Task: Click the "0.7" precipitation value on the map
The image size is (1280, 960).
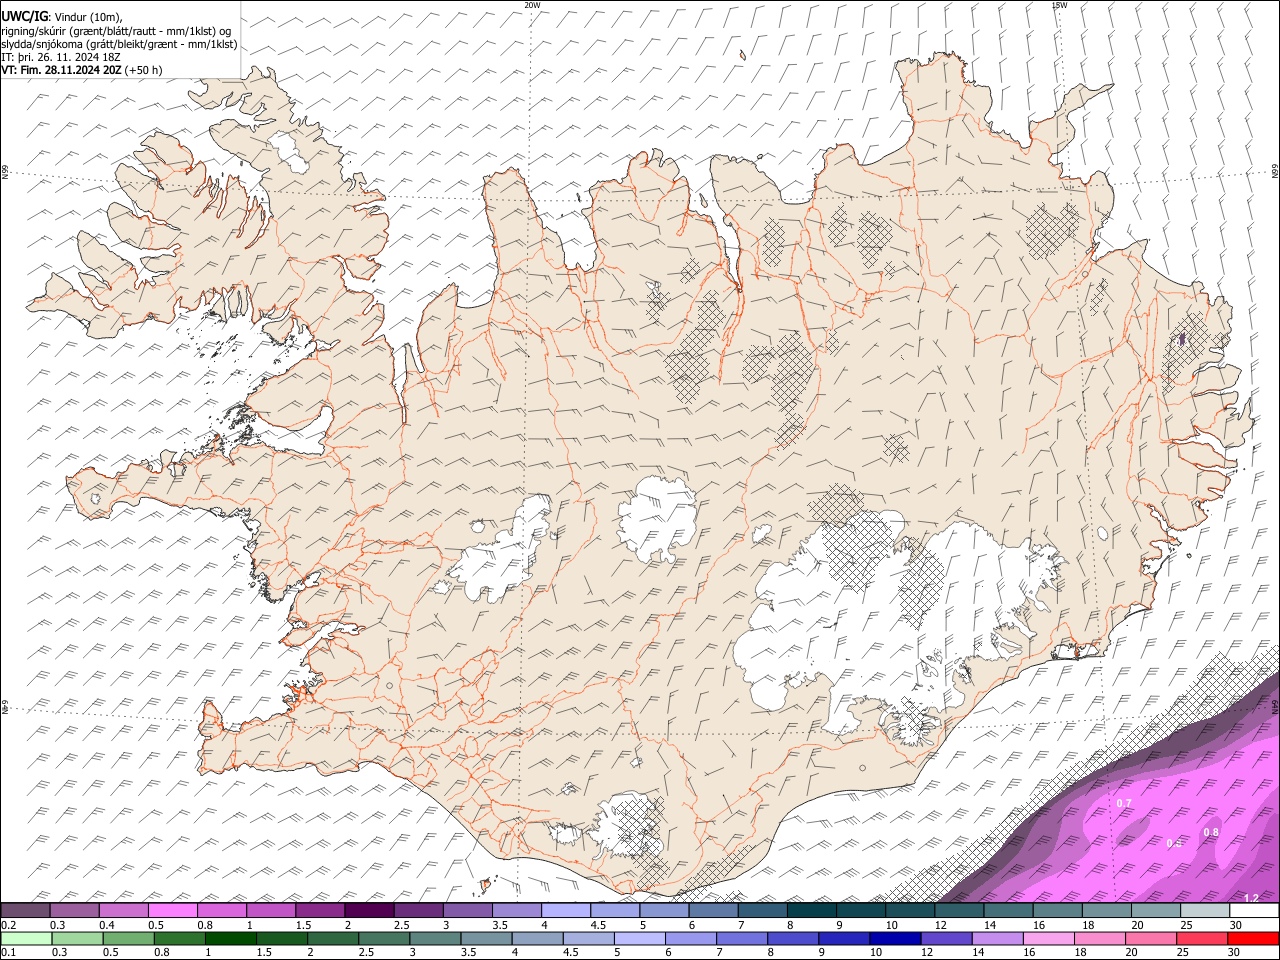Action: coord(1124,803)
